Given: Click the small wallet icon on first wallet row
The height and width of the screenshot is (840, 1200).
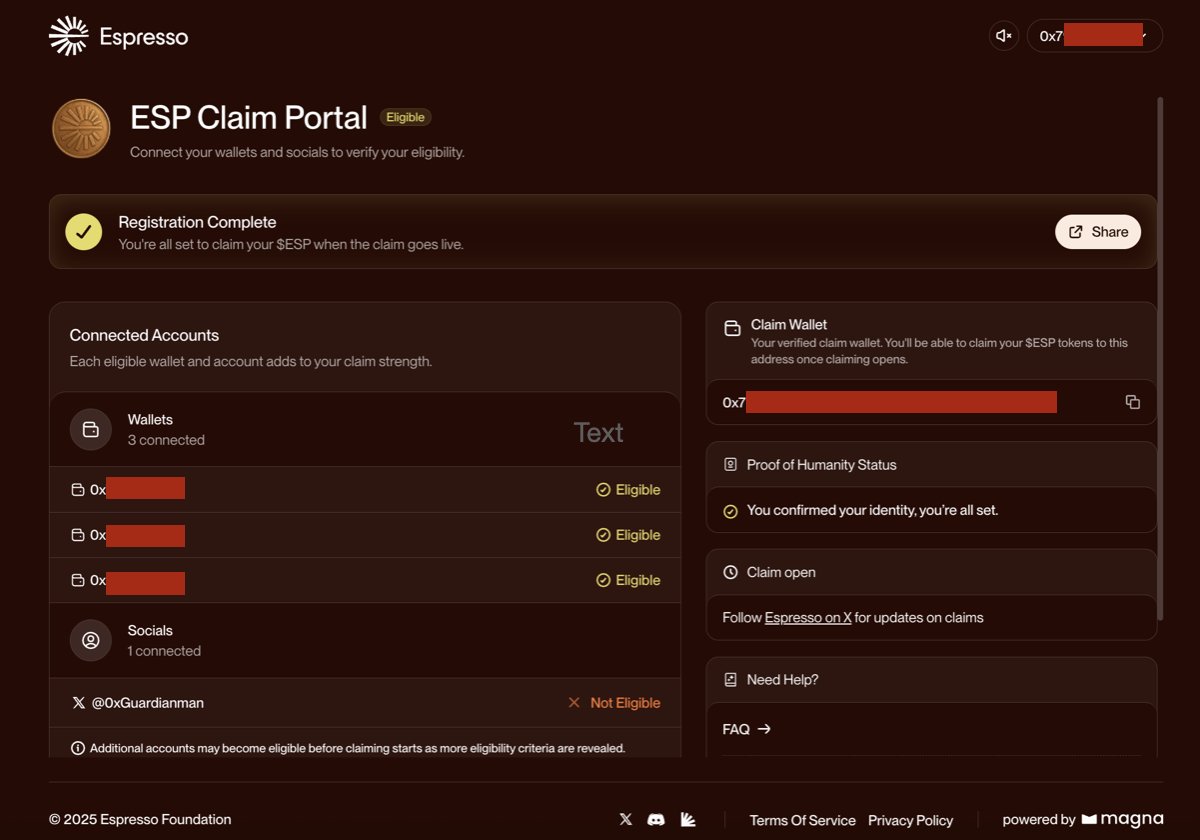Looking at the screenshot, I should pos(78,490).
